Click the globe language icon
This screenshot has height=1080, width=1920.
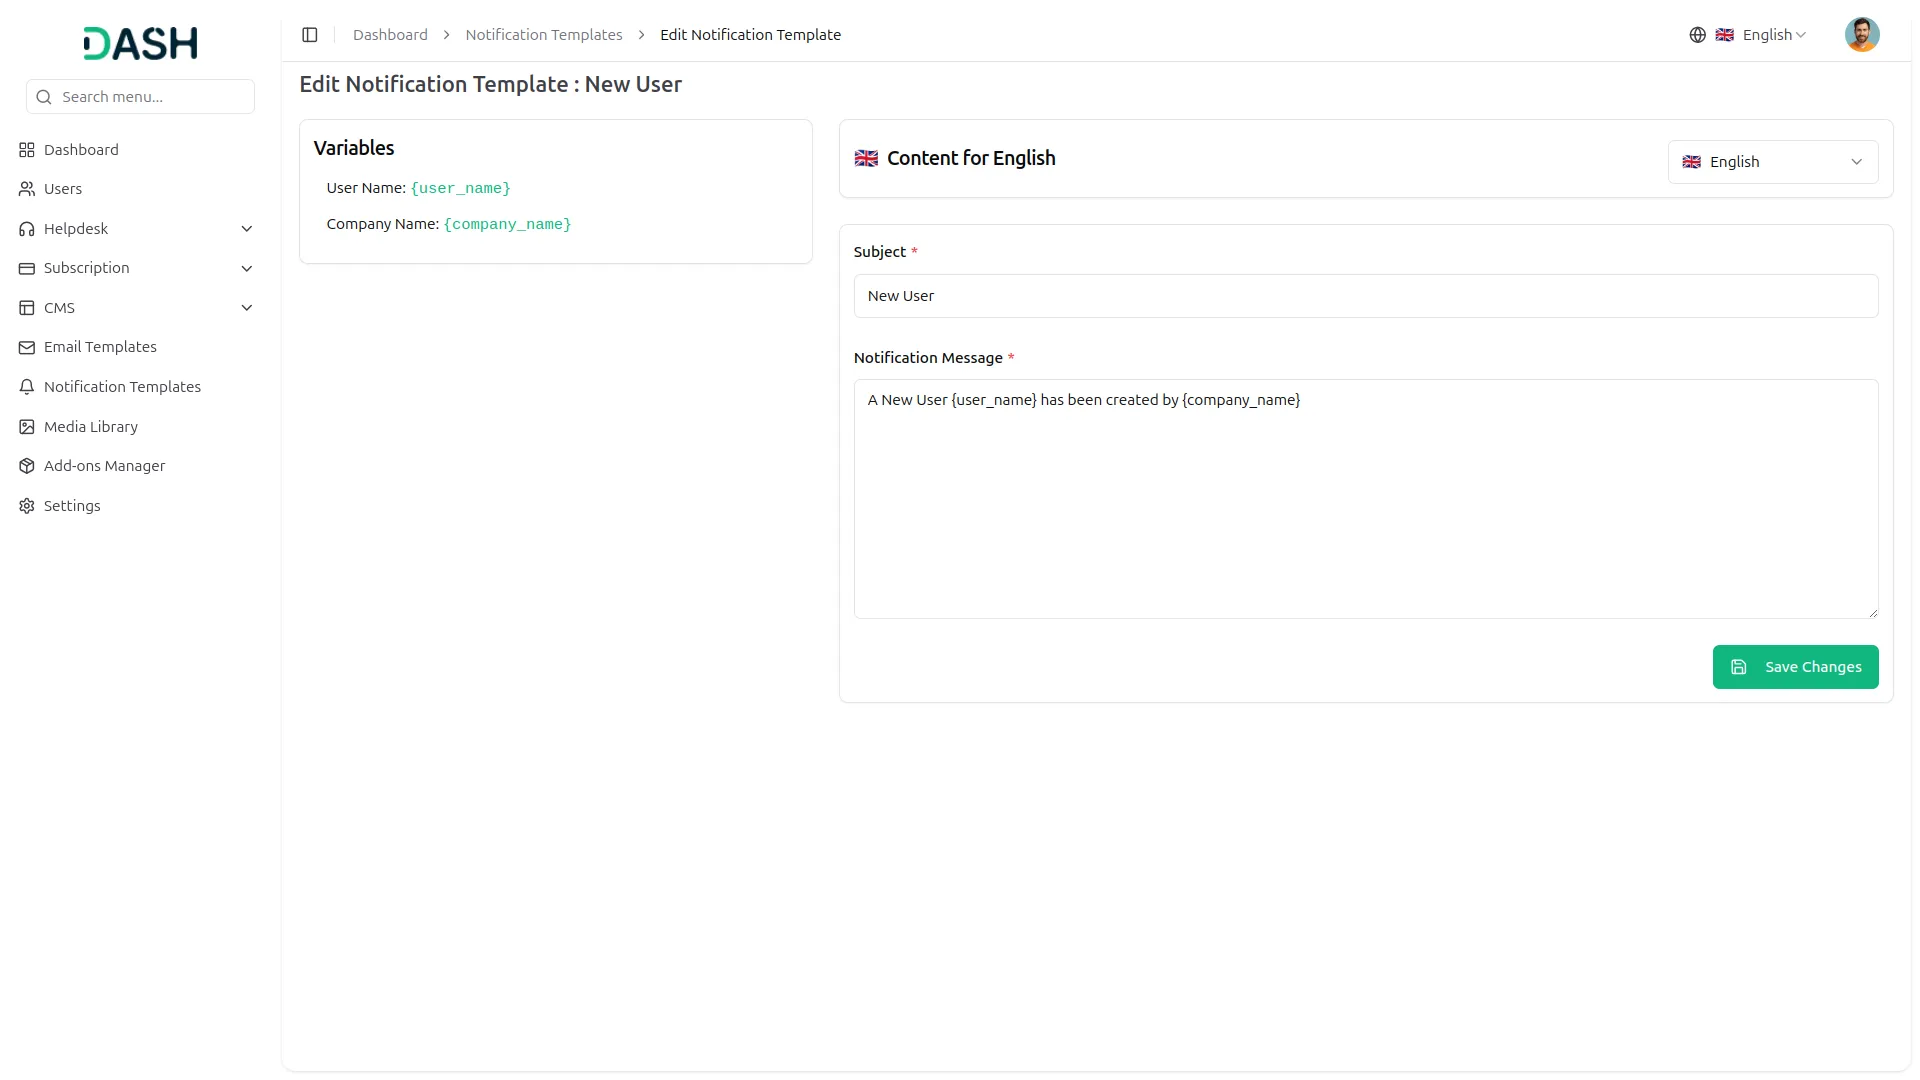(1697, 35)
